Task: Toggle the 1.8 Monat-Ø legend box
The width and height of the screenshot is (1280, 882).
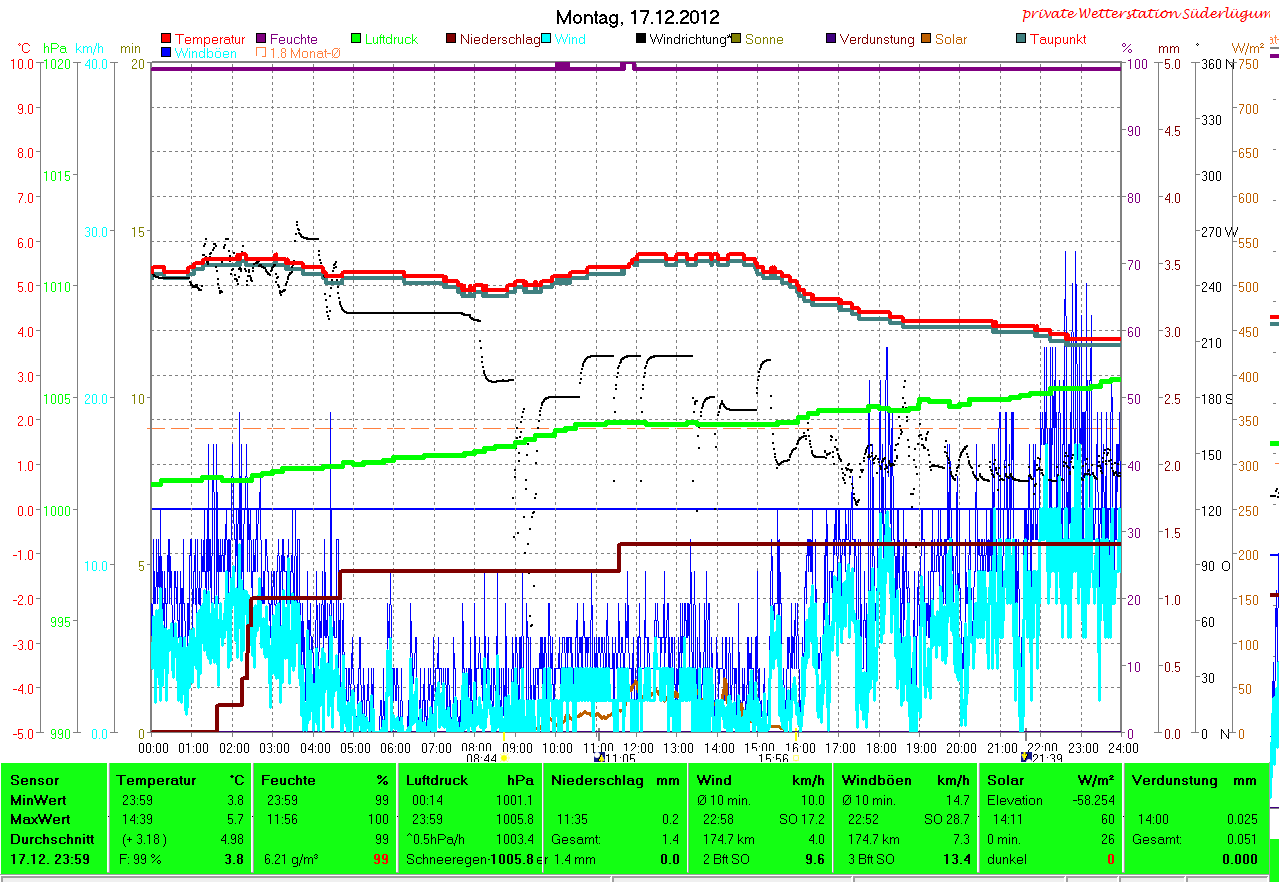Action: click(262, 53)
